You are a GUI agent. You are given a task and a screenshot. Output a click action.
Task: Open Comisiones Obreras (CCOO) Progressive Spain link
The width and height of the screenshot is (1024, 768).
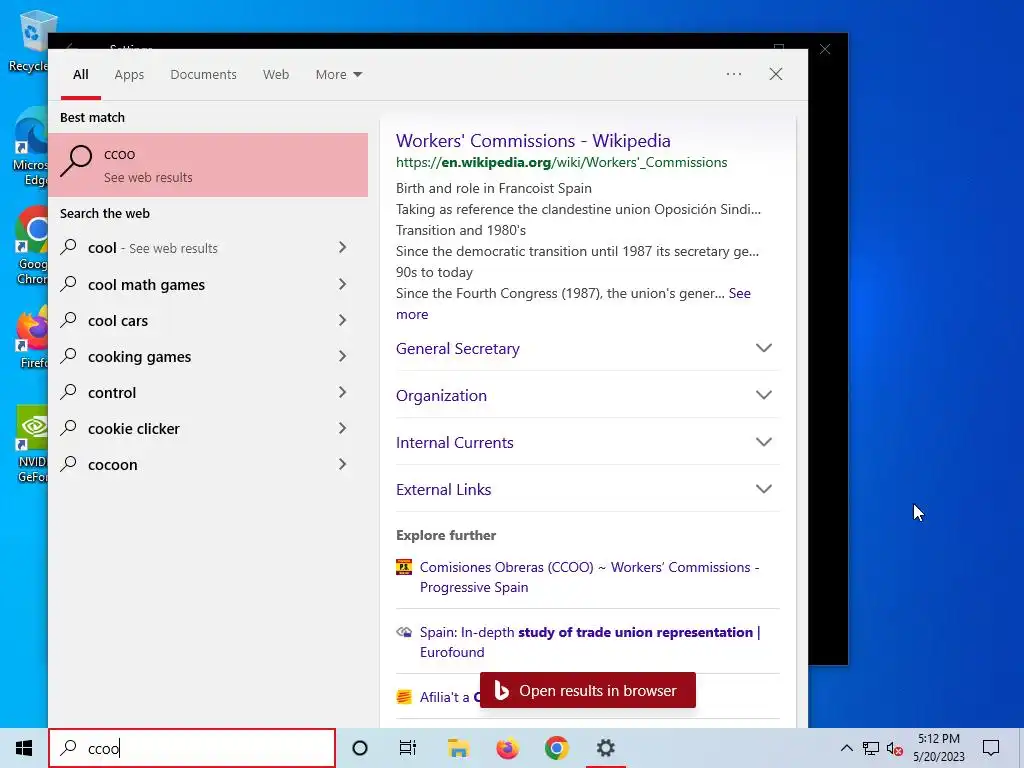589,577
